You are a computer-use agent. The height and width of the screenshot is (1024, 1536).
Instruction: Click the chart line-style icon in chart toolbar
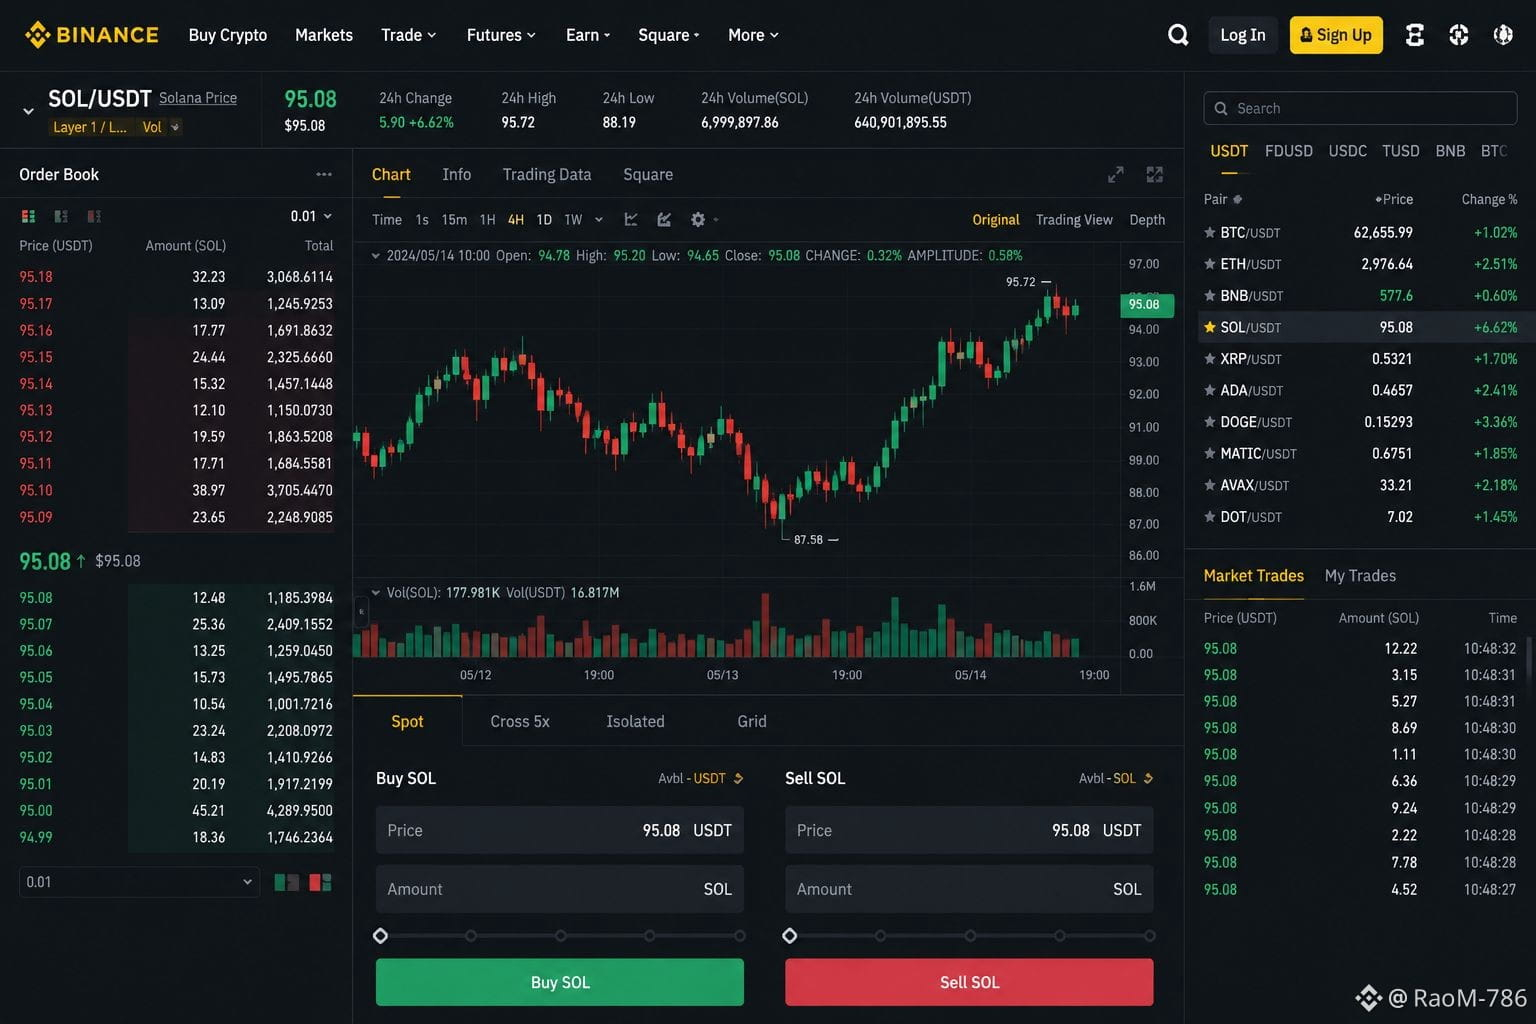631,219
